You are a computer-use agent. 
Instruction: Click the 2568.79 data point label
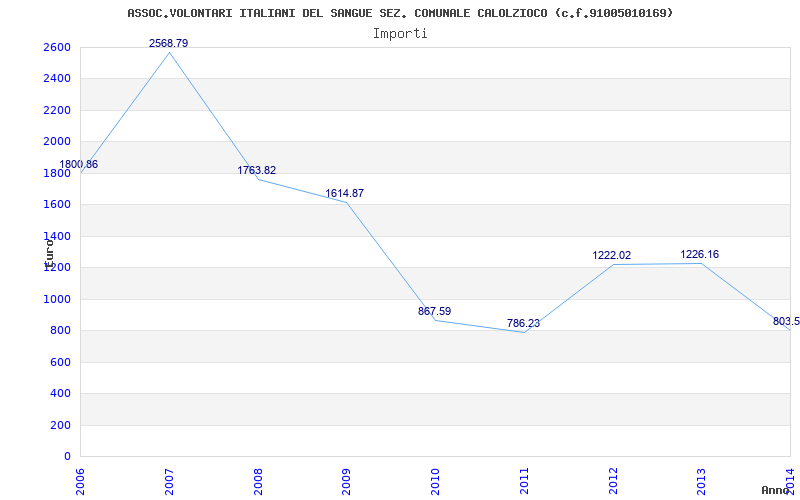(x=168, y=43)
